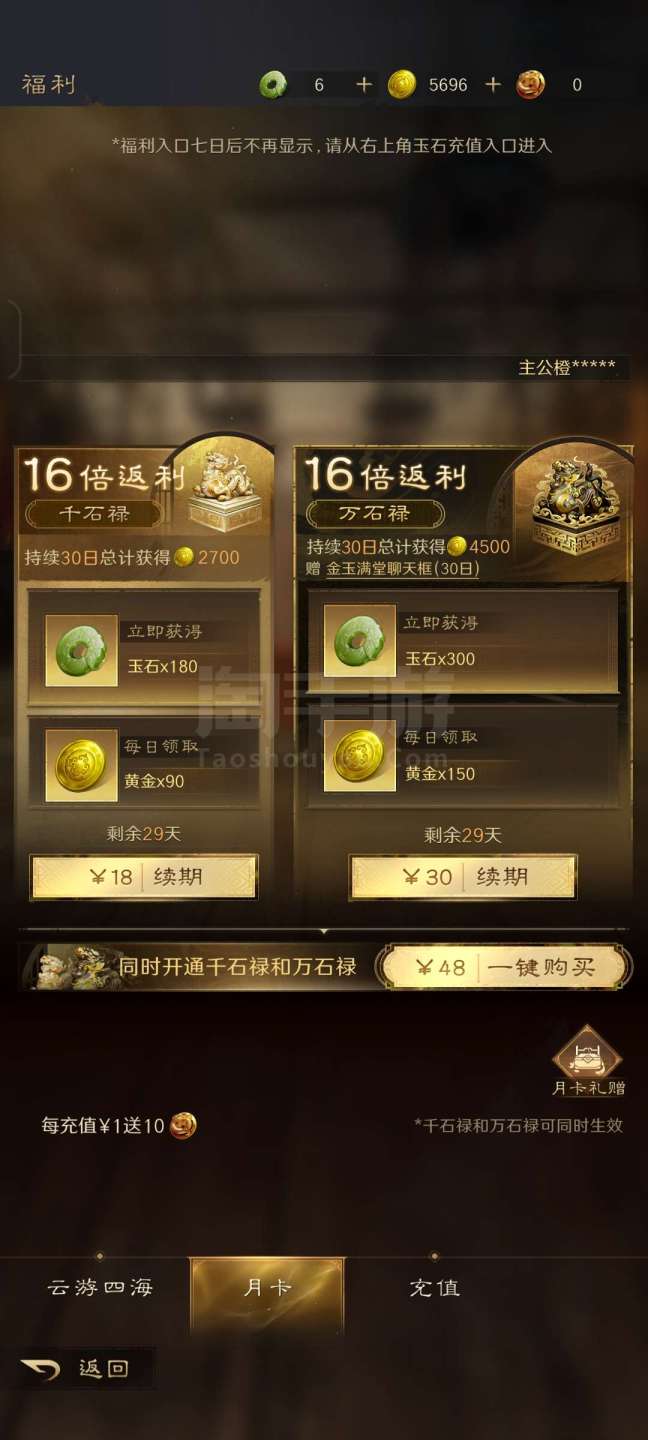The height and width of the screenshot is (1440, 648).
Task: Buy both cards with ¥48 一键购买
Action: [x=505, y=967]
